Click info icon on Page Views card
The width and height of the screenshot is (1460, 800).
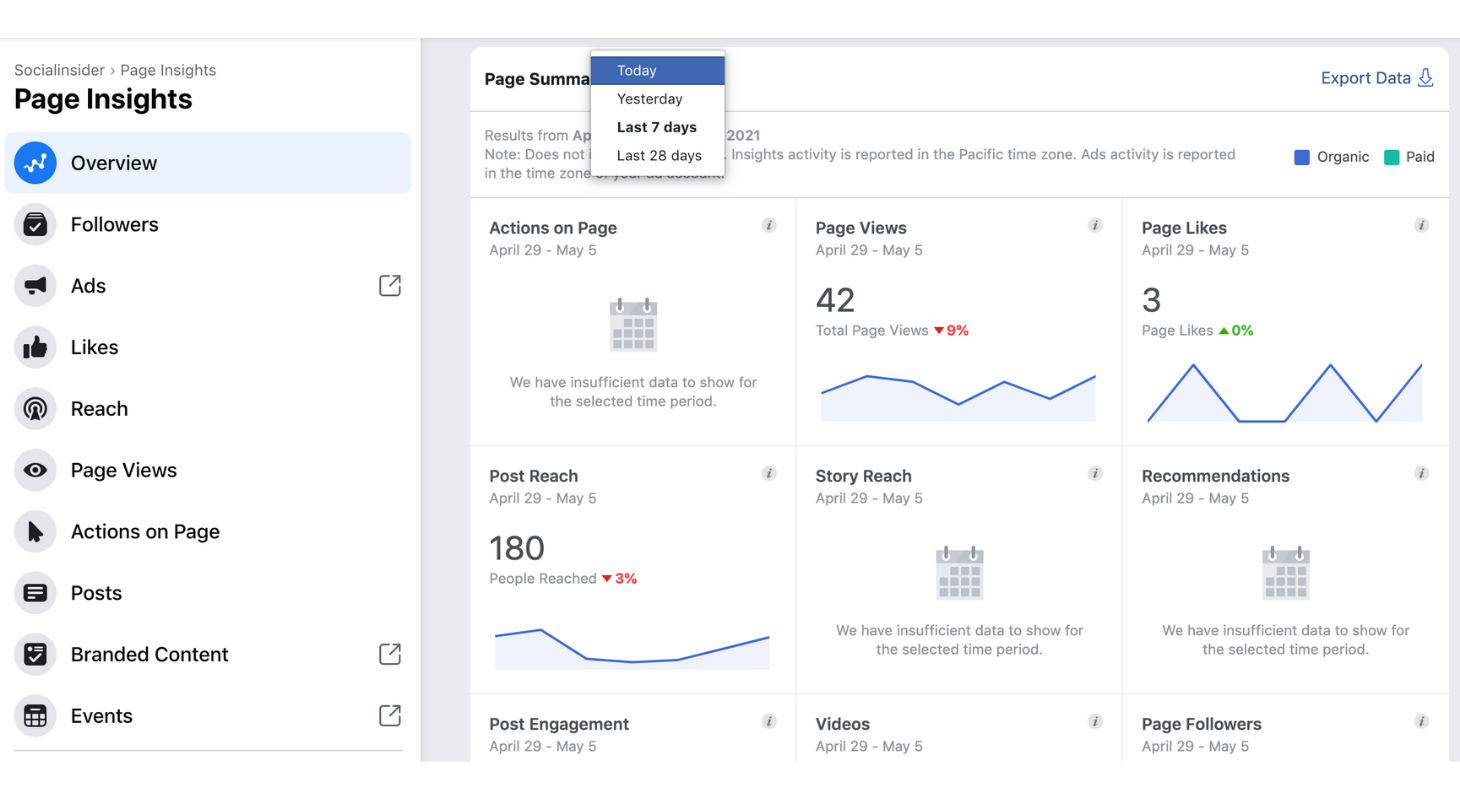click(x=1095, y=225)
